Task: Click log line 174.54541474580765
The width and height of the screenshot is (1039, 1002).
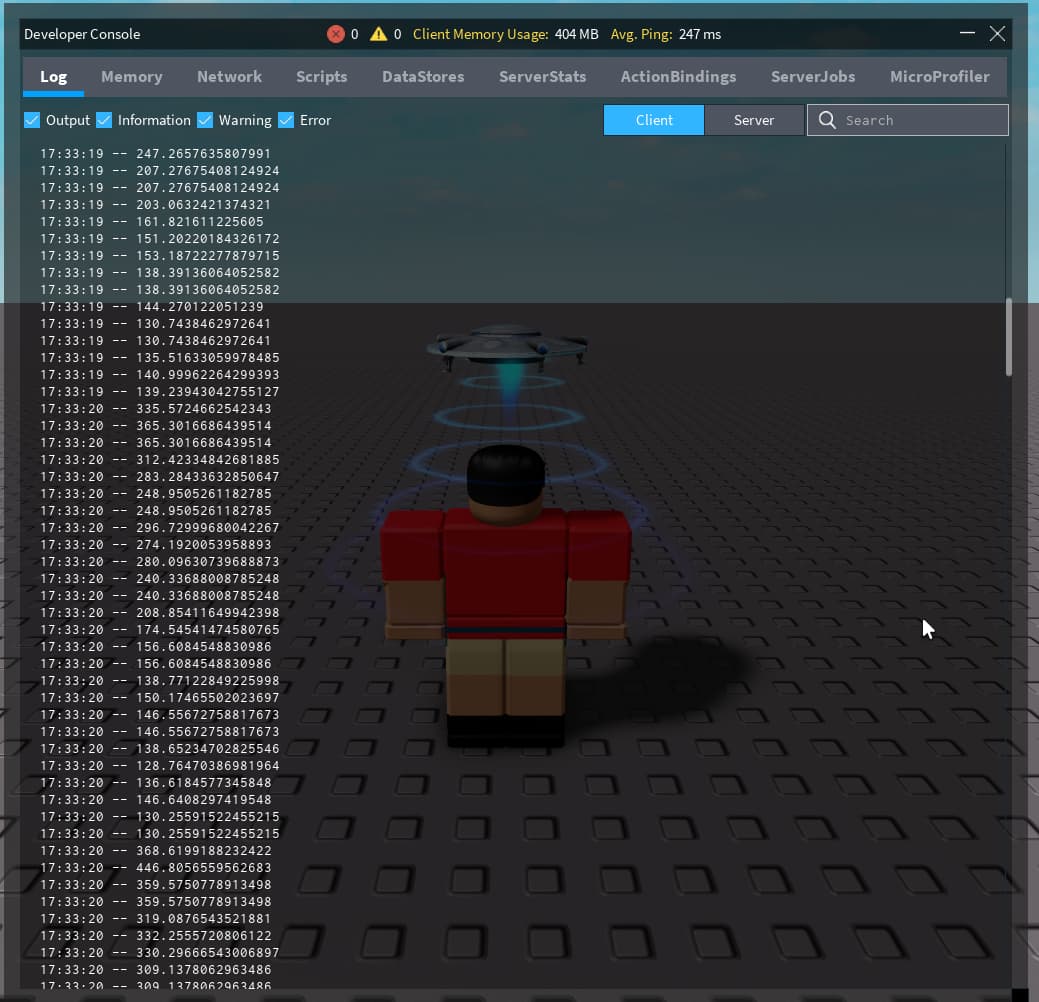Action: (x=160, y=630)
